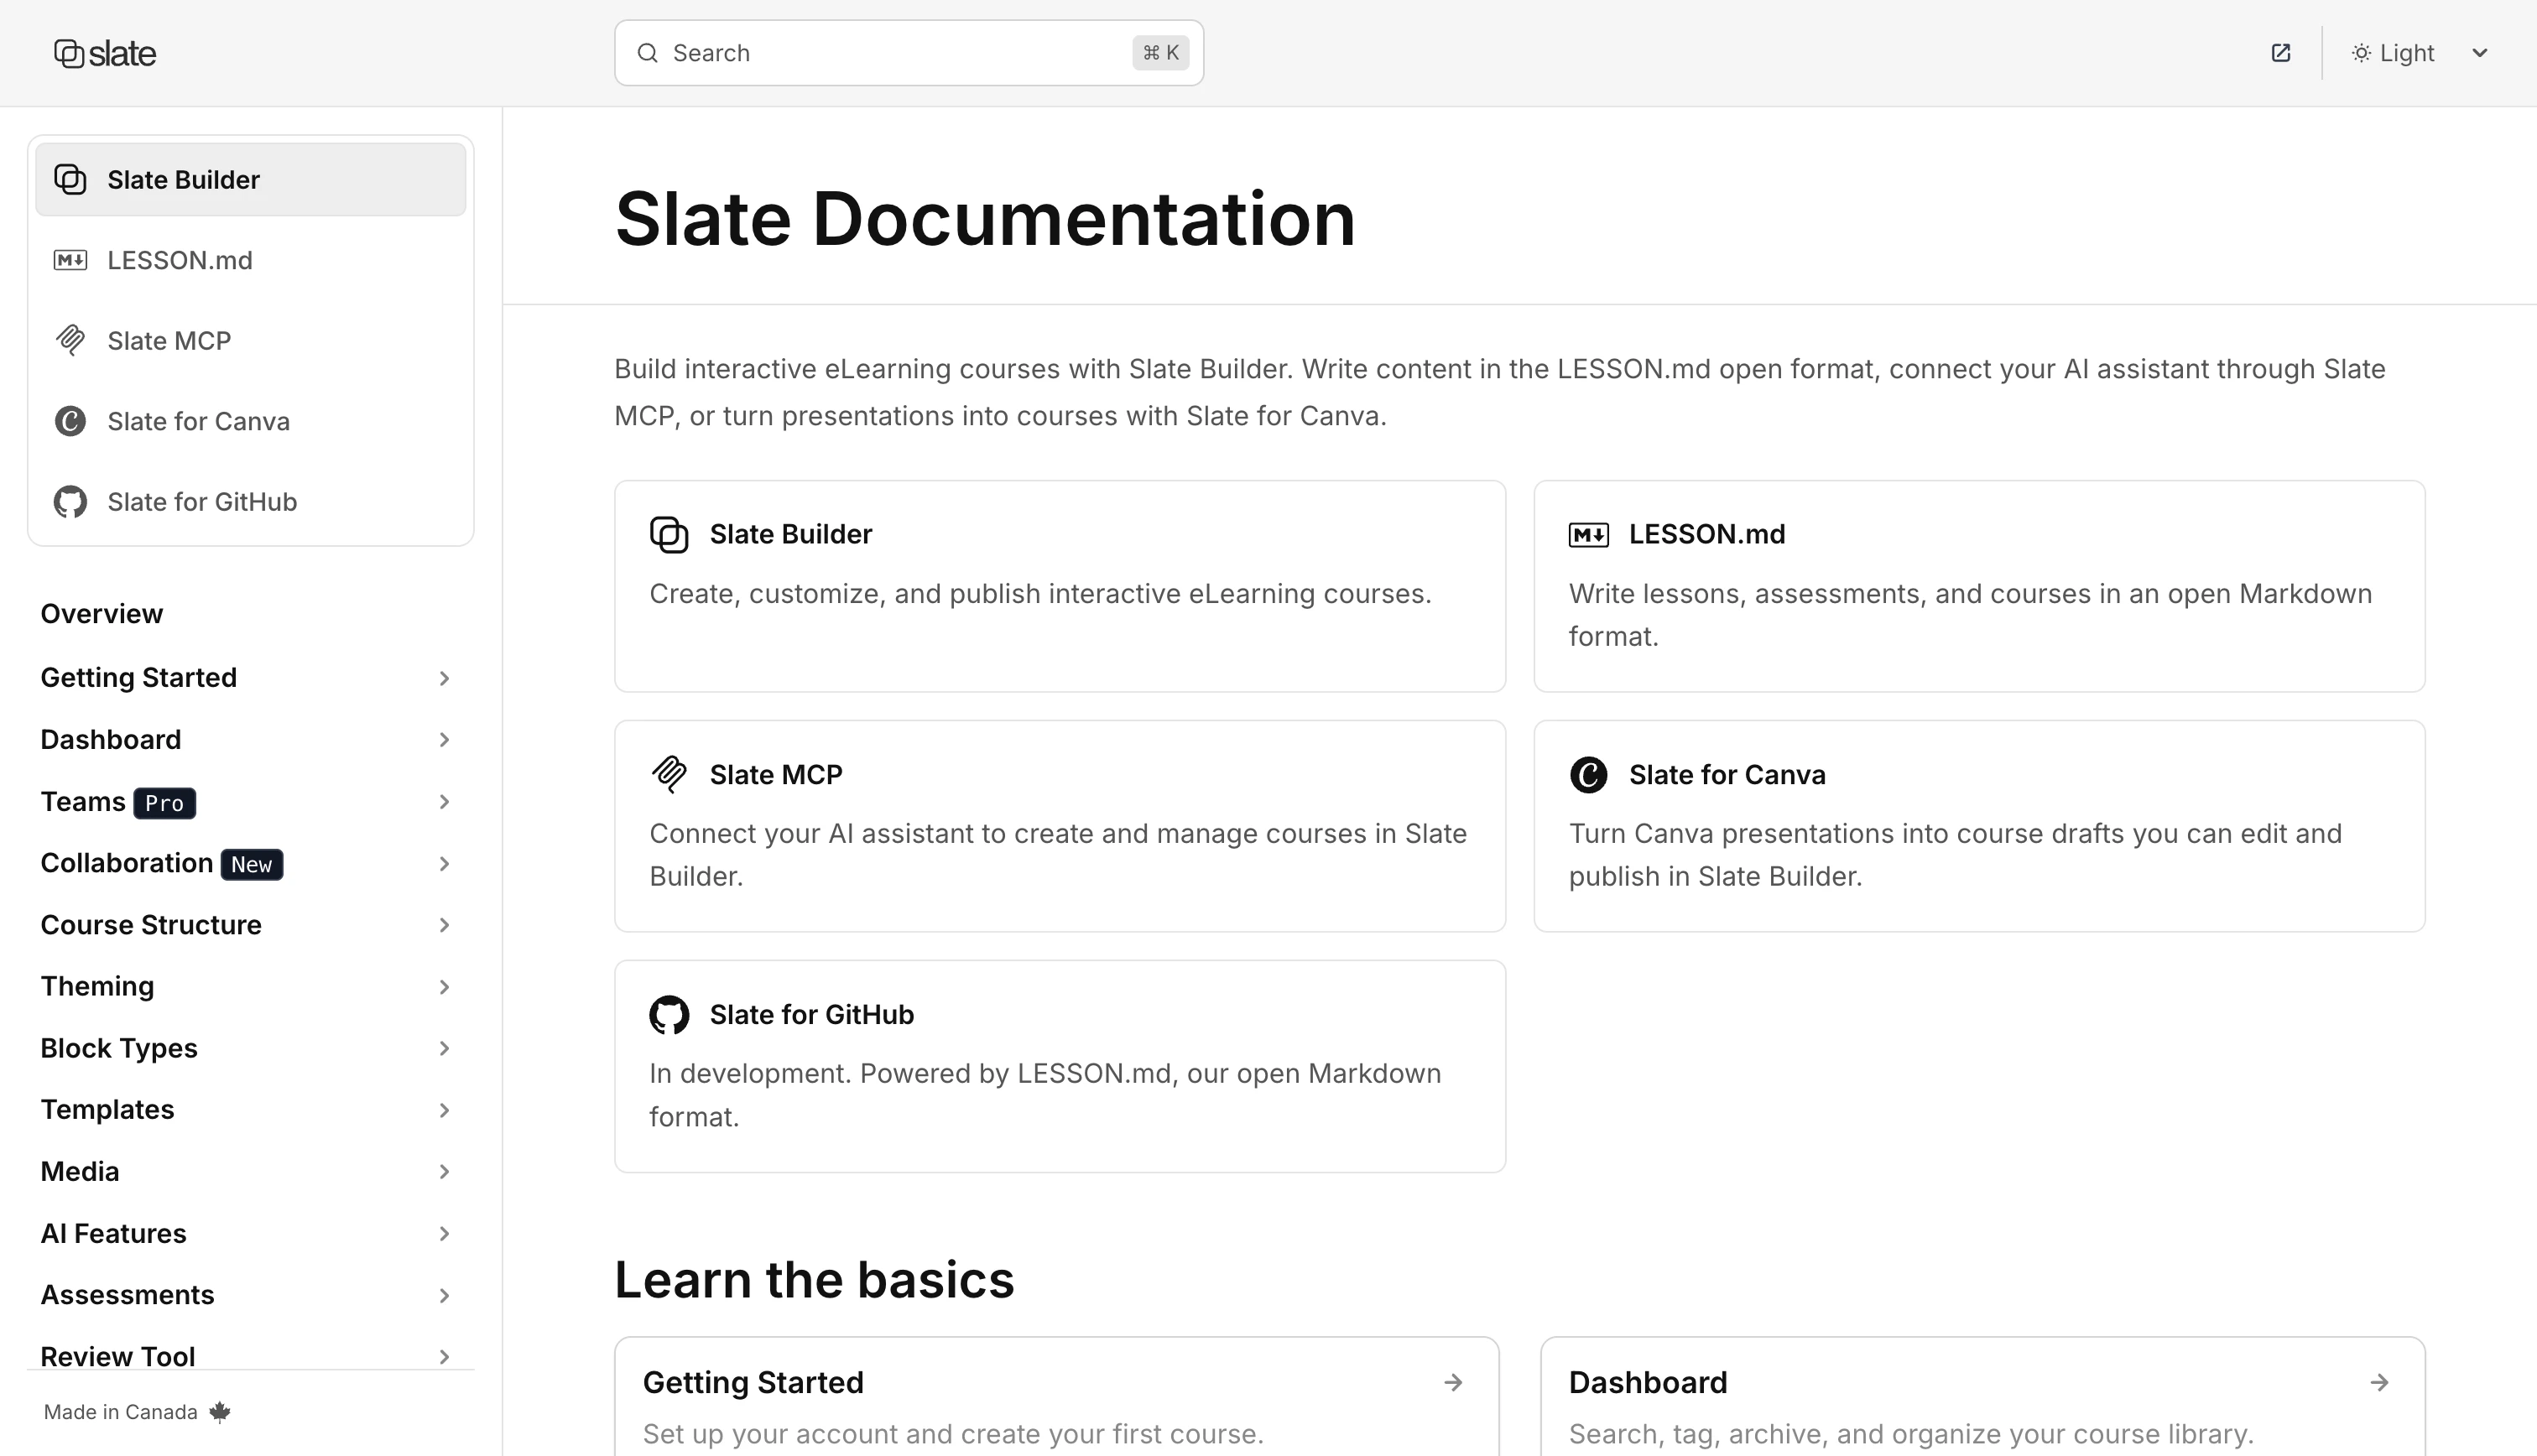The height and width of the screenshot is (1456, 2537).
Task: Select Slate for Canva in switcher
Action: (251, 421)
